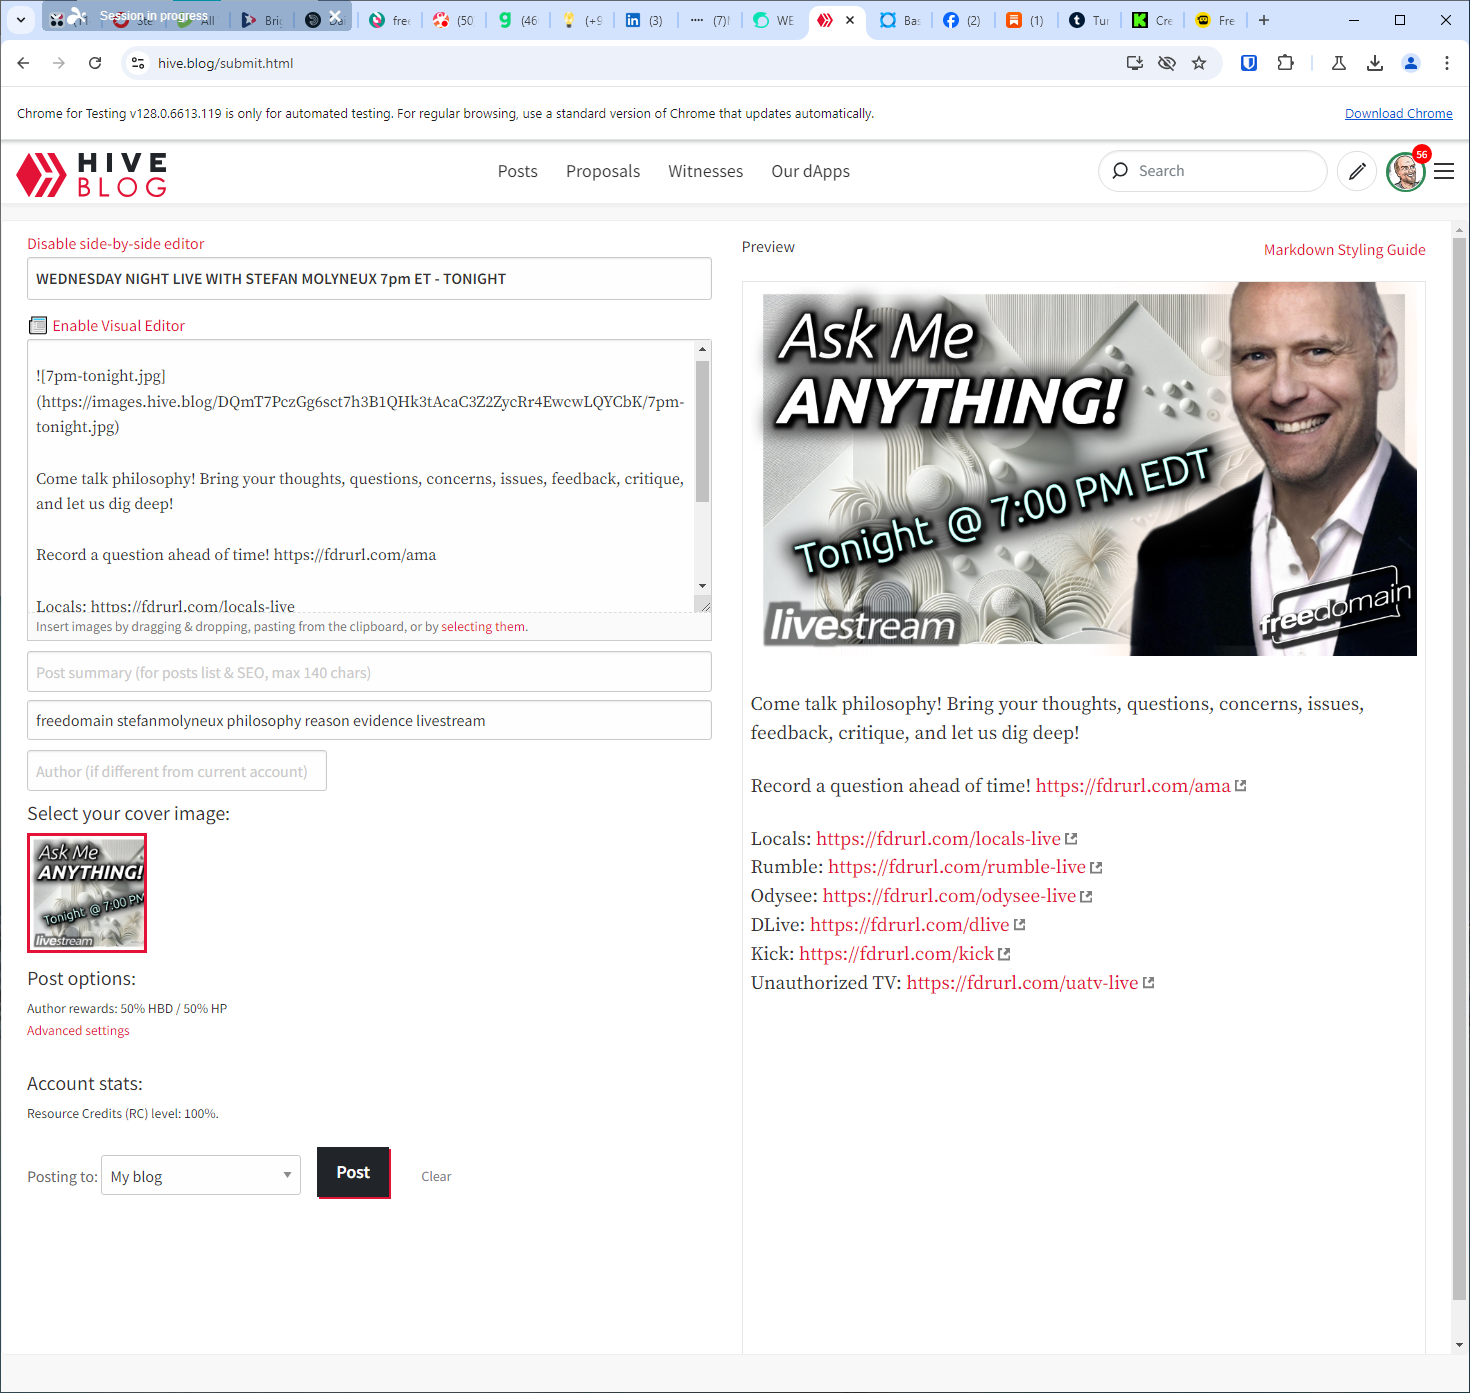The image size is (1470, 1393).
Task: Click the Post button
Action: click(353, 1173)
